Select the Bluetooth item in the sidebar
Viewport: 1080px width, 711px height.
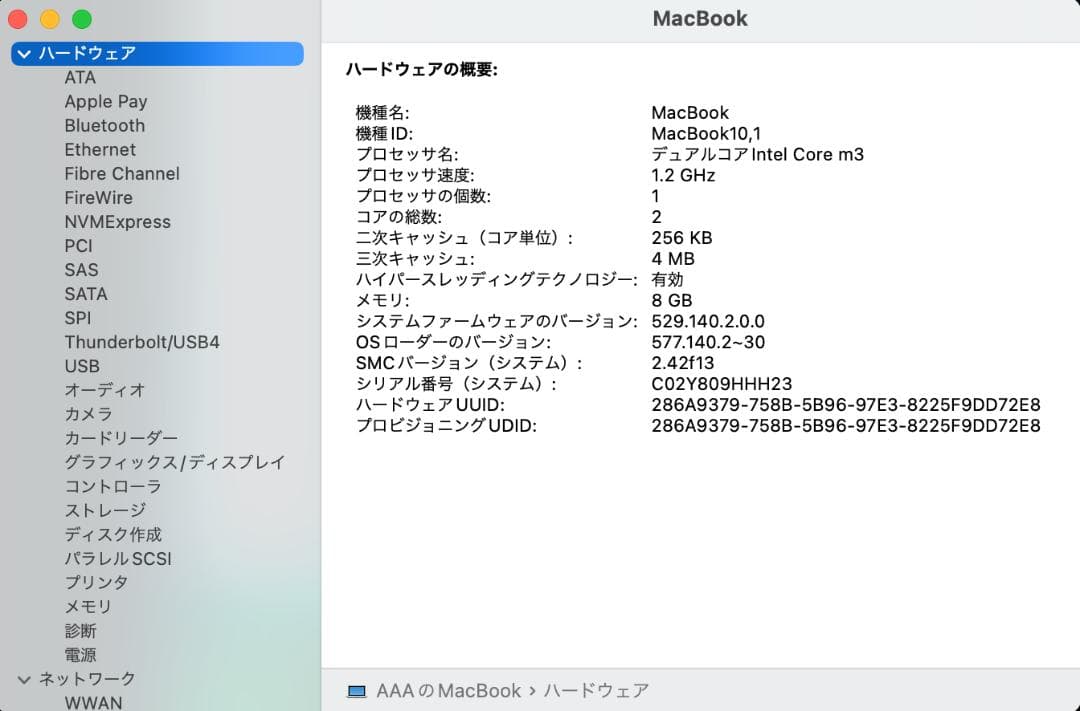[x=104, y=125]
